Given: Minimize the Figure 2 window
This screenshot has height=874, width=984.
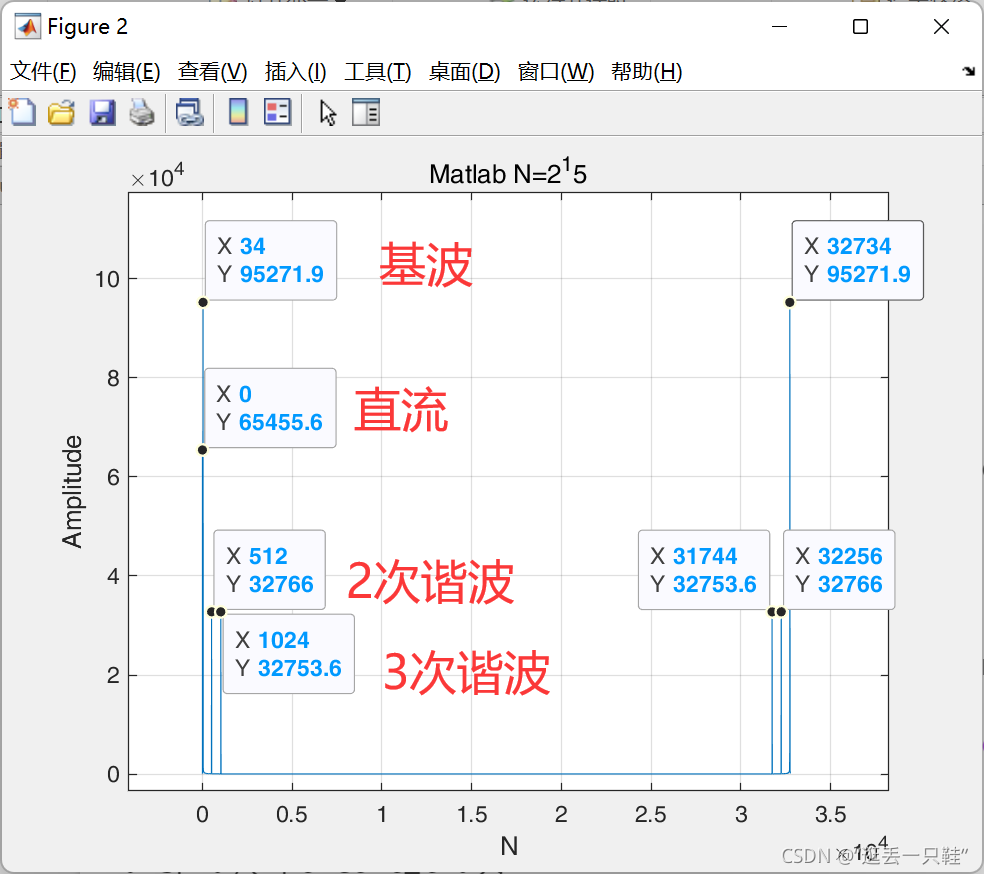Looking at the screenshot, I should click(x=779, y=27).
